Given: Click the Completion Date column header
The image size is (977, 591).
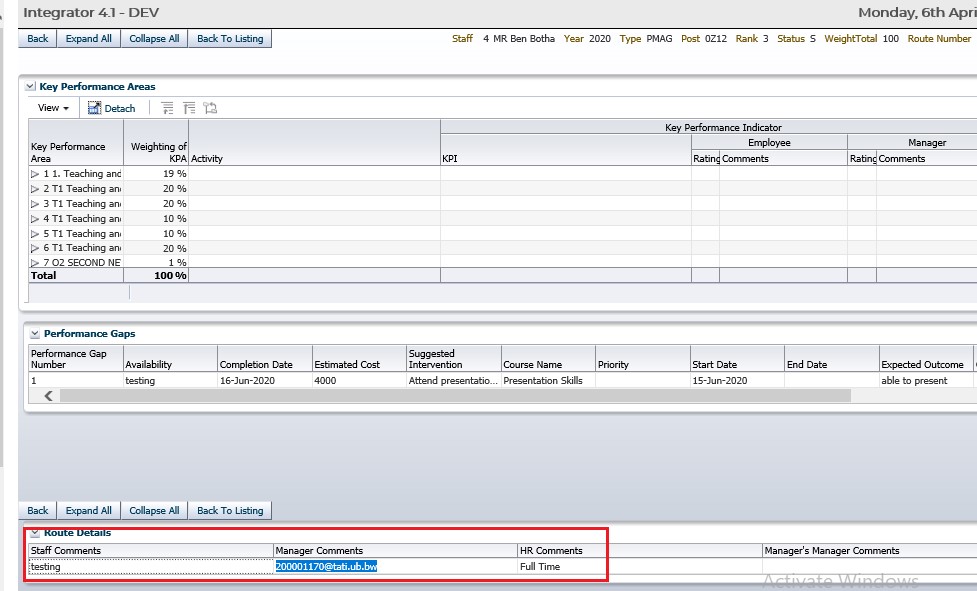Looking at the screenshot, I should point(256,365).
